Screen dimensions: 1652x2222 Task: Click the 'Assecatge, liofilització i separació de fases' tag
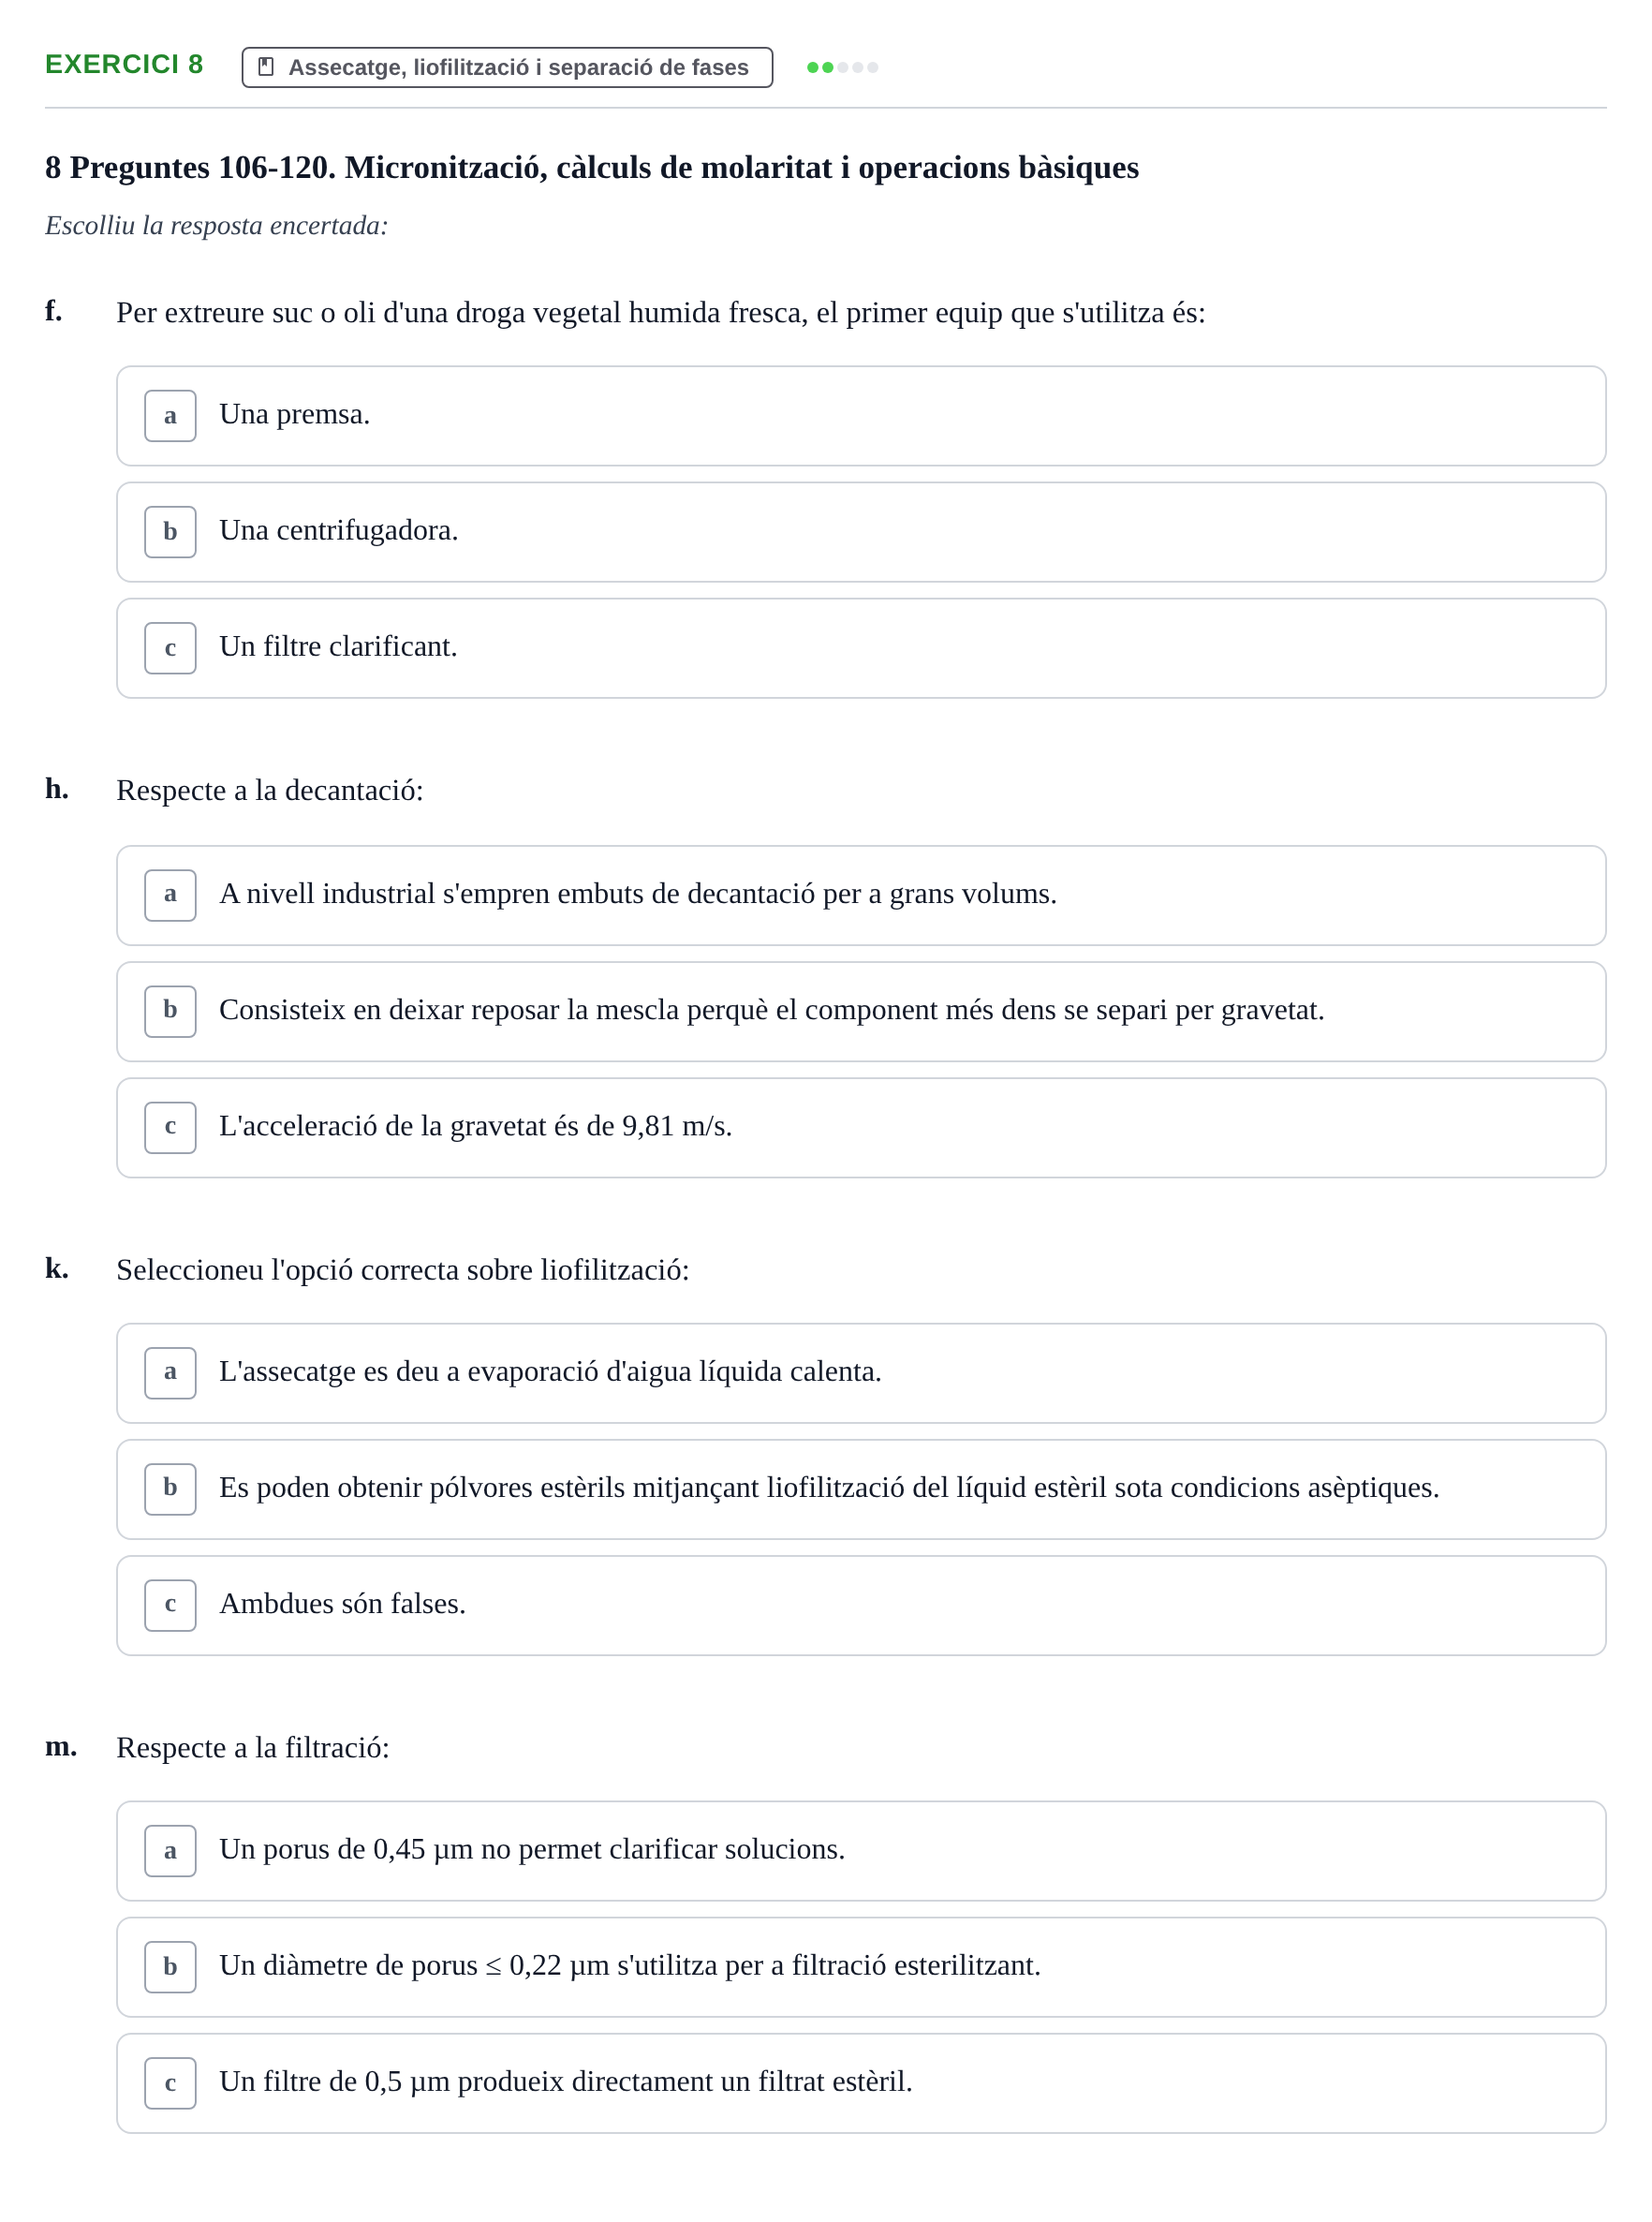tap(507, 67)
